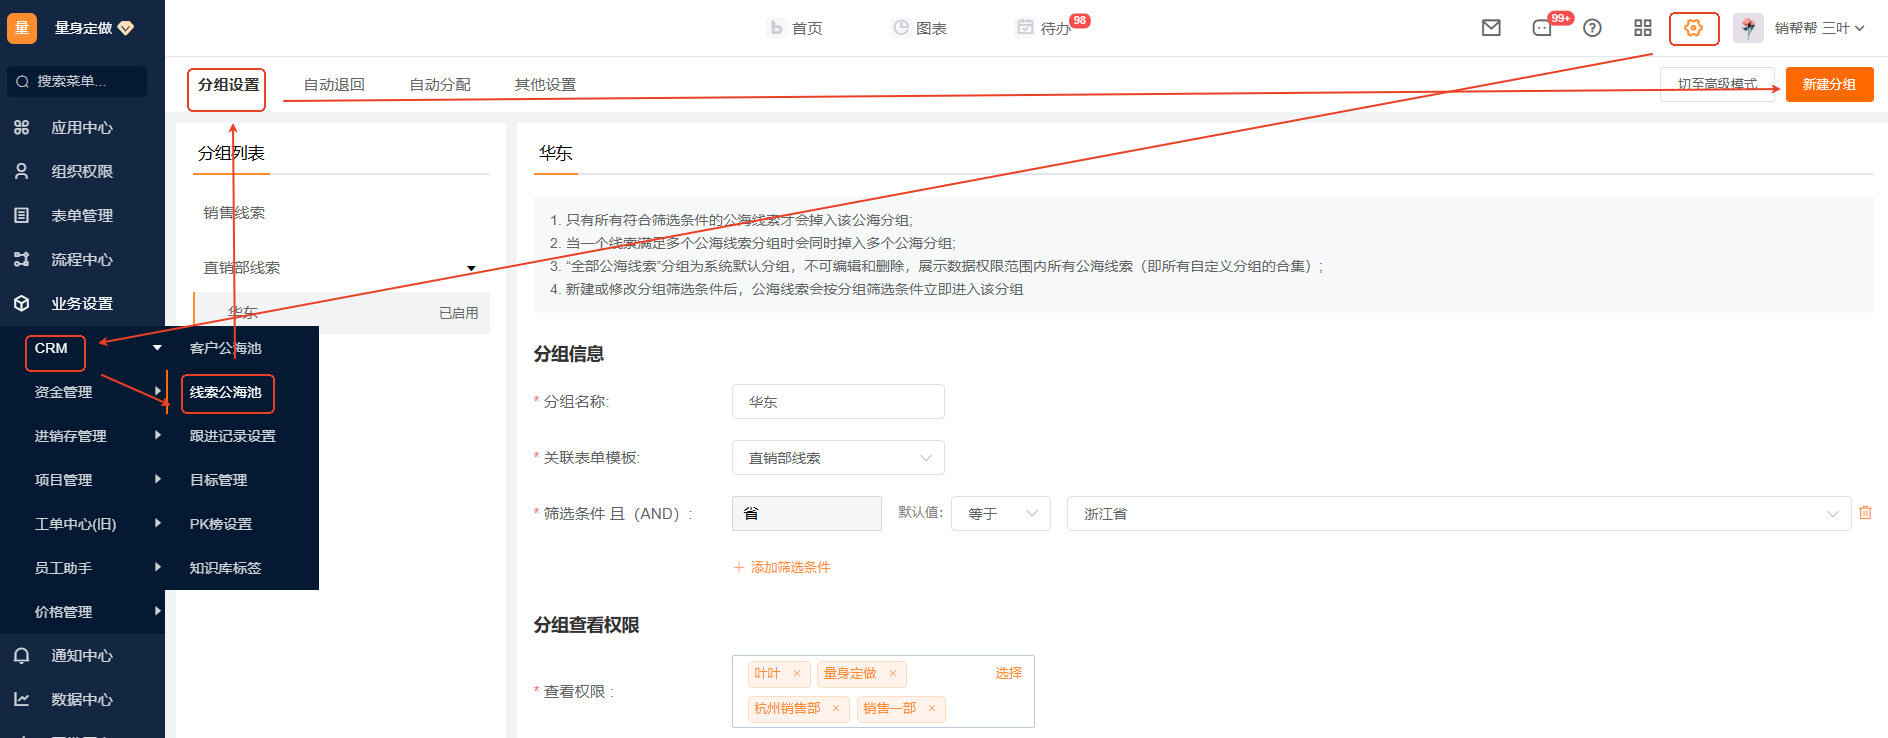
Task: Remove the 销售一部 permission tag
Action: 932,709
